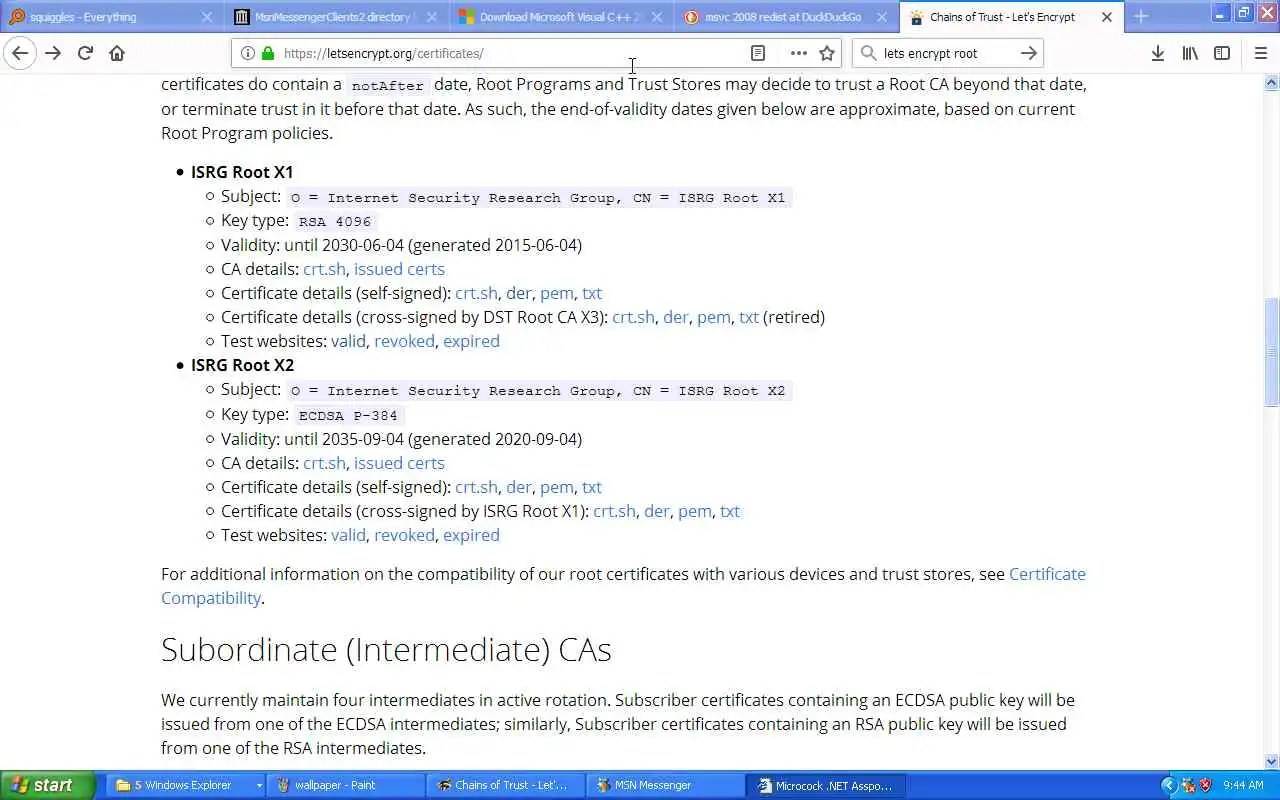Open ISRG Root X1 expired test website
The height and width of the screenshot is (800, 1280).
[471, 341]
